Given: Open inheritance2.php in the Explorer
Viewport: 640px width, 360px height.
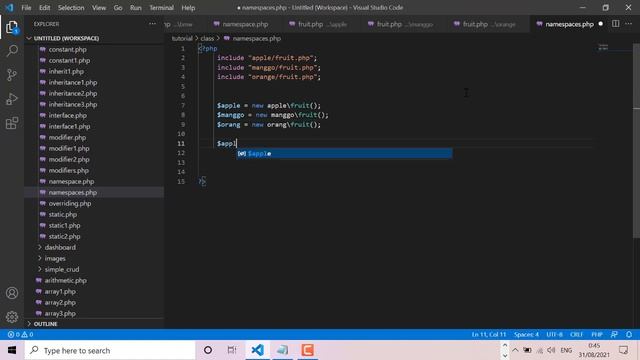Looking at the screenshot, I should tap(73, 93).
